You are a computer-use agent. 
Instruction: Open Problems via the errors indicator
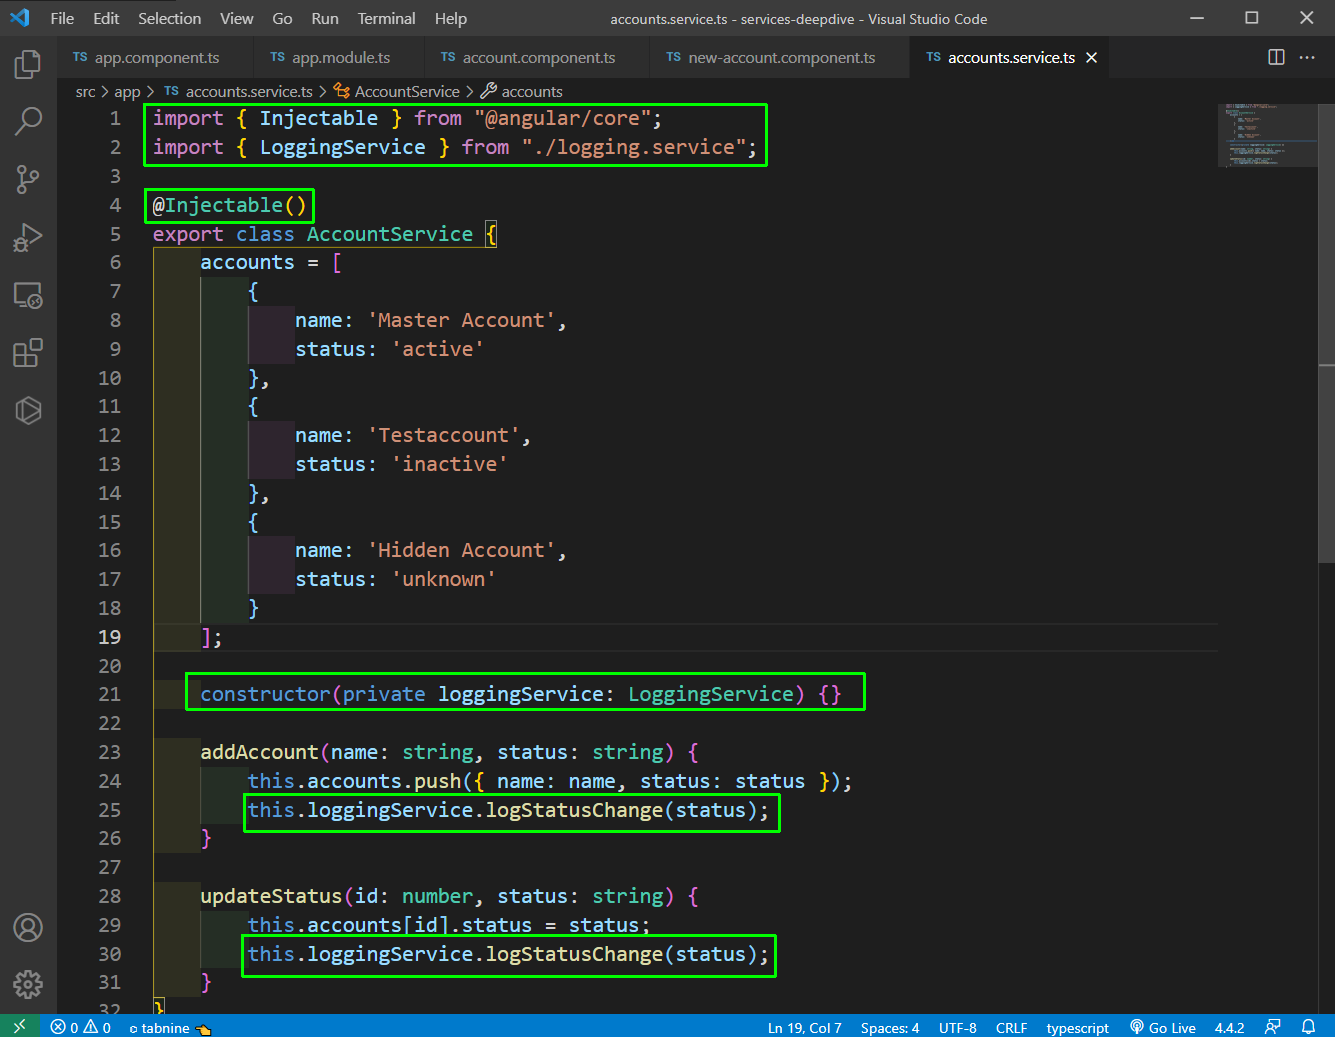(x=80, y=1027)
